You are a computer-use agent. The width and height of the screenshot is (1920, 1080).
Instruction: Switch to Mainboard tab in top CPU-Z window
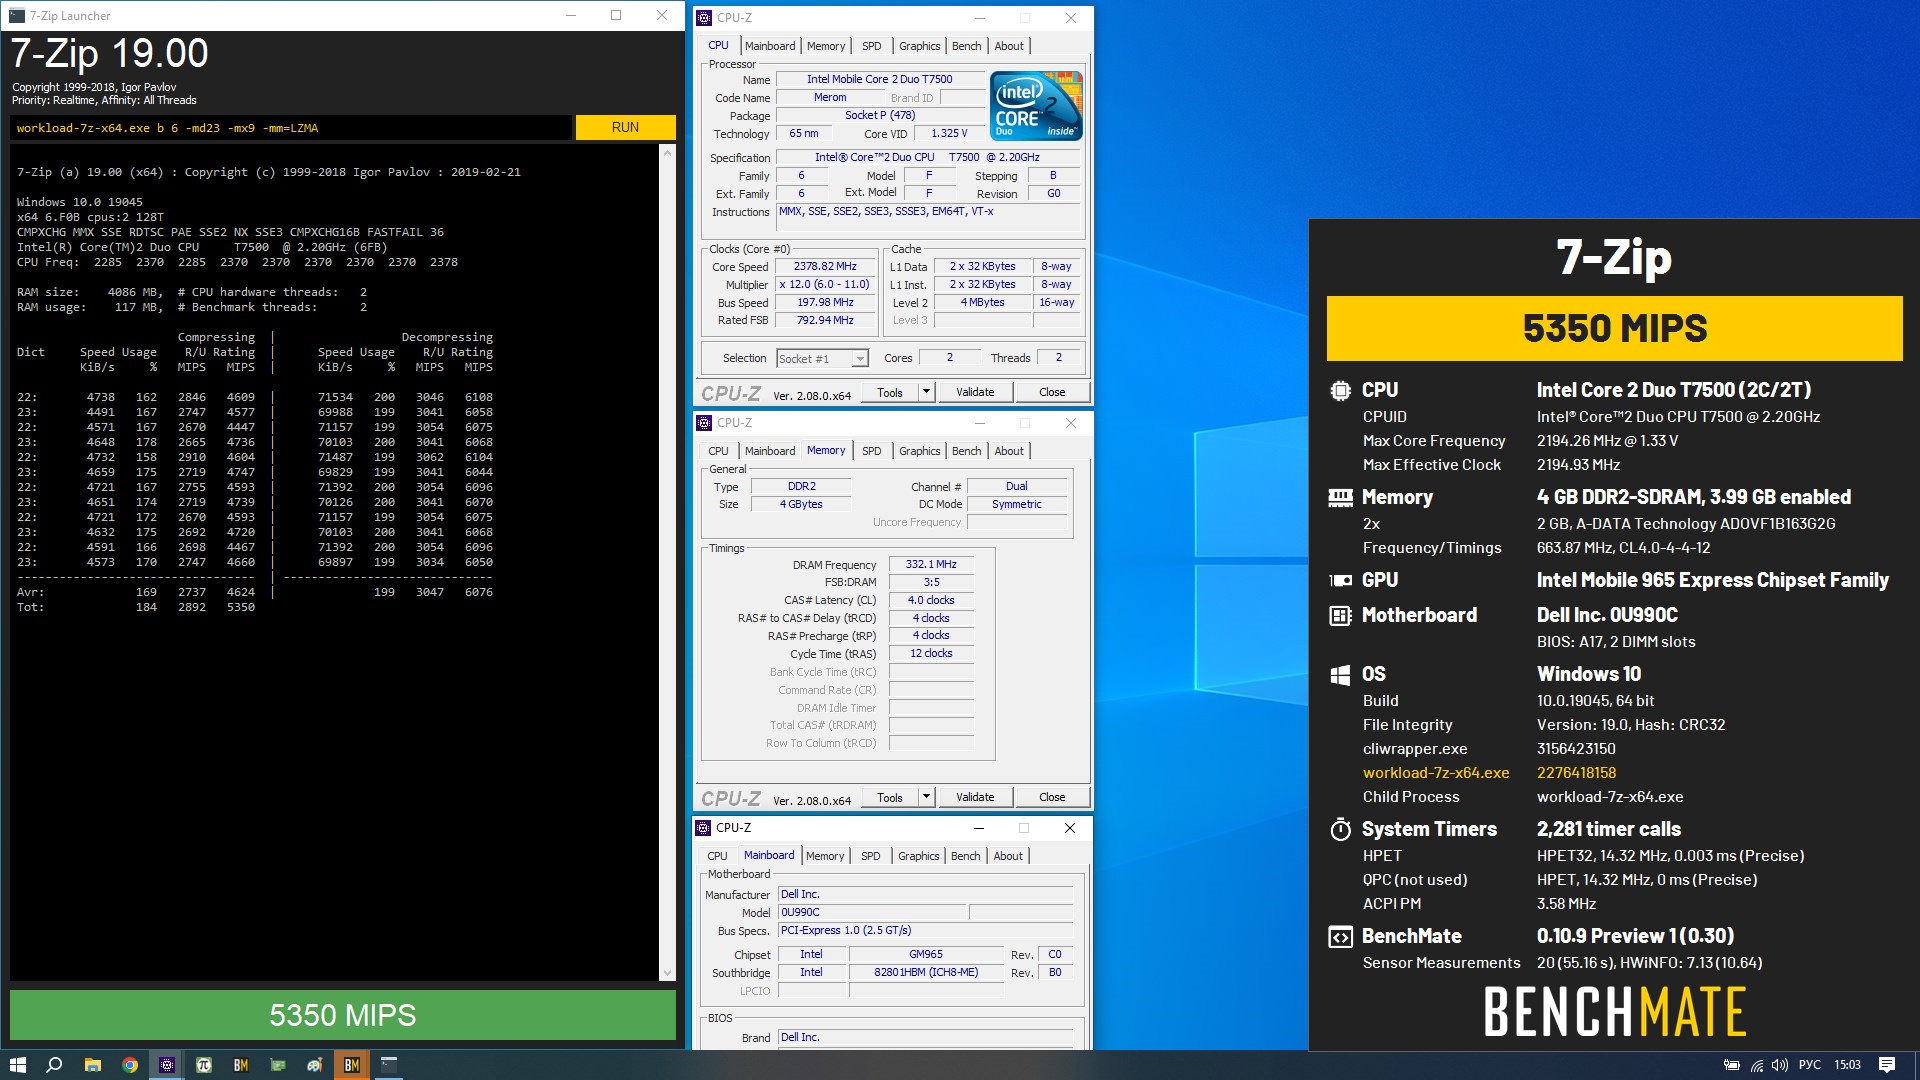tap(770, 46)
